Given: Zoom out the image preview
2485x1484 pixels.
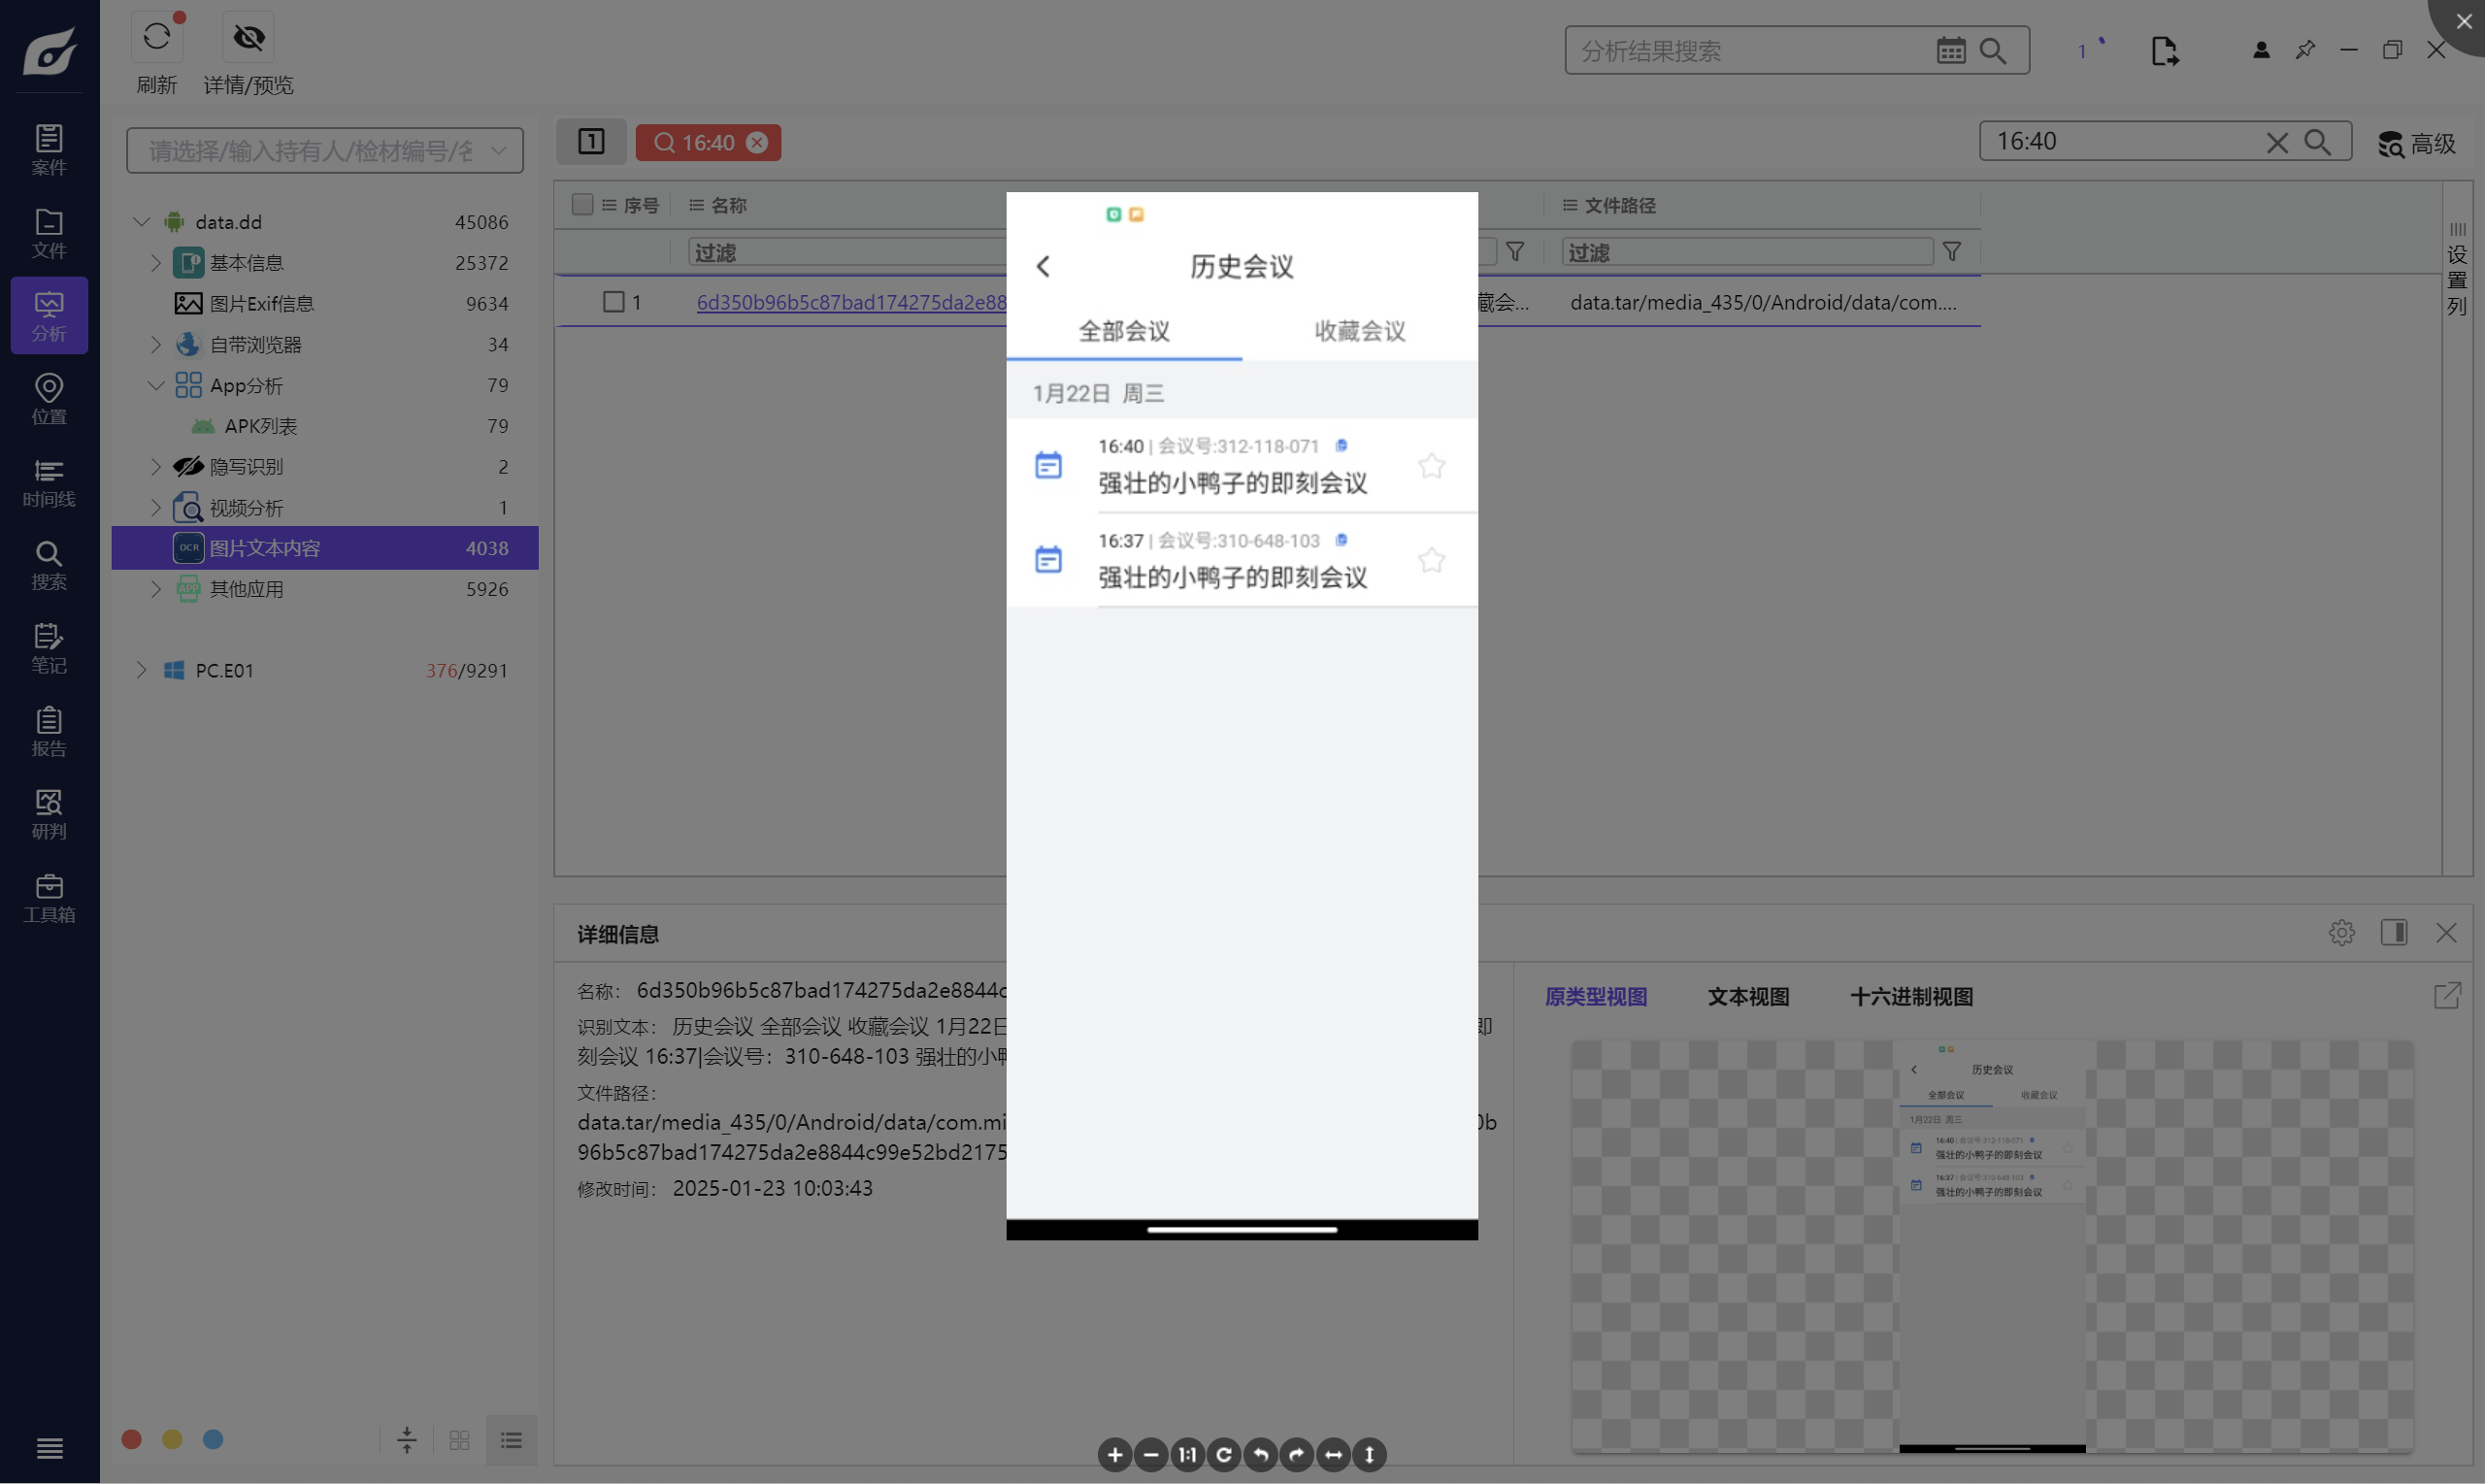Looking at the screenshot, I should [1151, 1455].
